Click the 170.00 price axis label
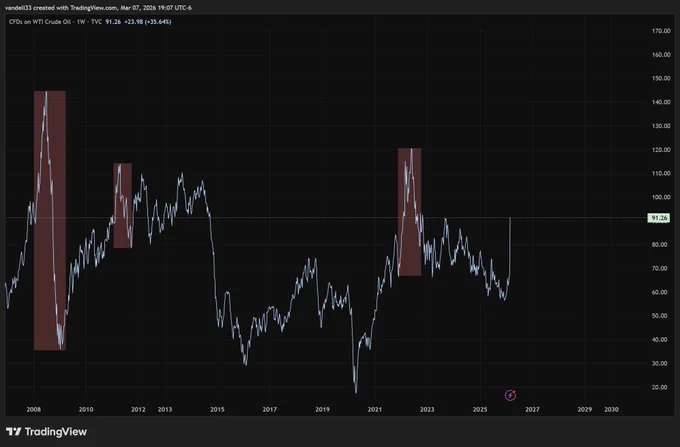 click(661, 31)
